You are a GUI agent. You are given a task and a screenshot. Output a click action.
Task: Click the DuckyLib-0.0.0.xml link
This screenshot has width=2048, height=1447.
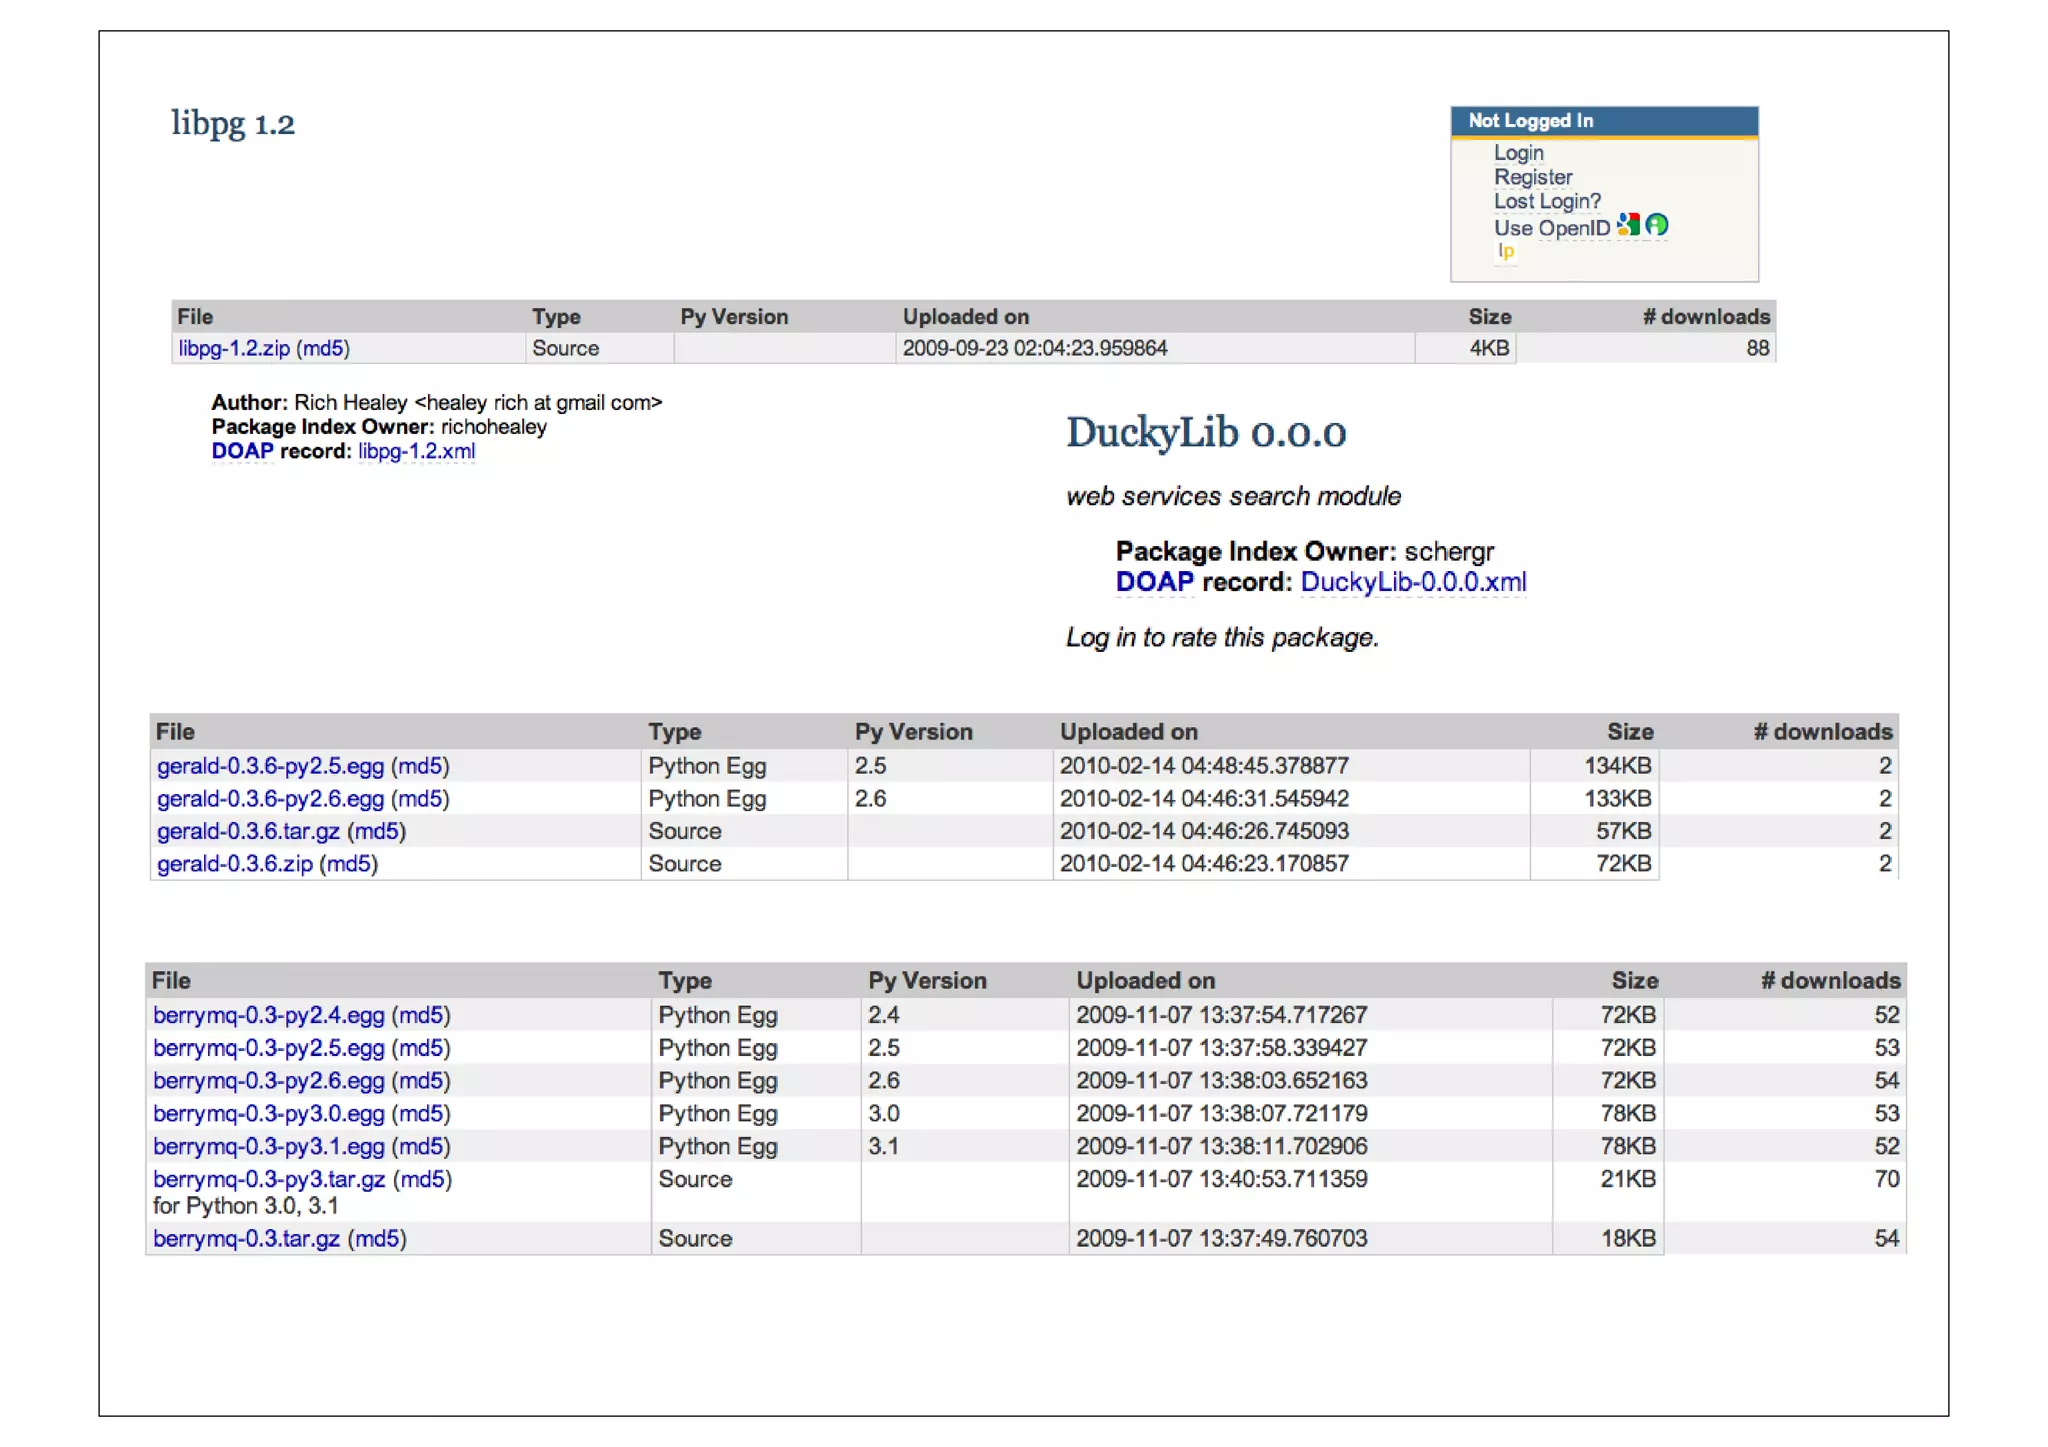pos(1412,582)
